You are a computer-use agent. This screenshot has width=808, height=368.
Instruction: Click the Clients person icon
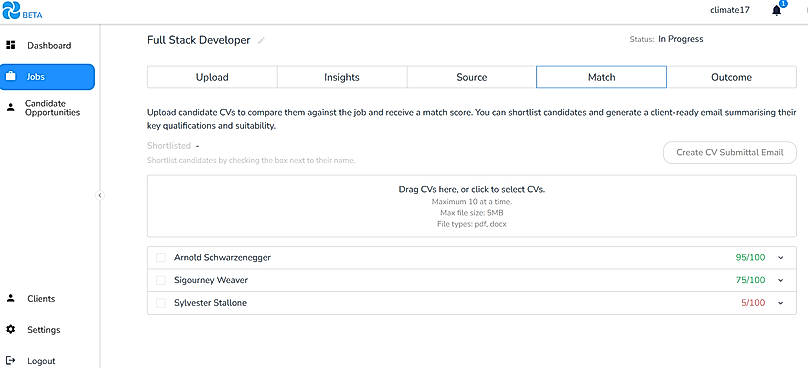(x=10, y=298)
